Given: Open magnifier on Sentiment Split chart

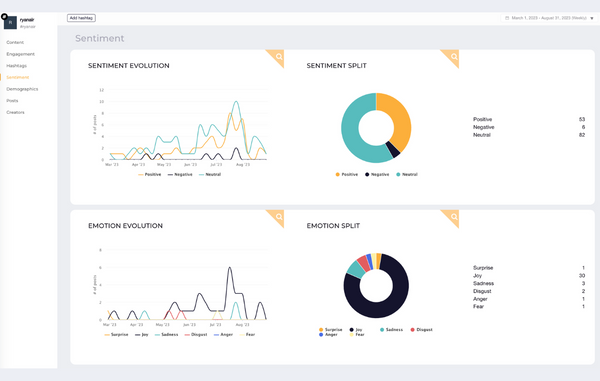Looking at the screenshot, I should click(x=454, y=57).
